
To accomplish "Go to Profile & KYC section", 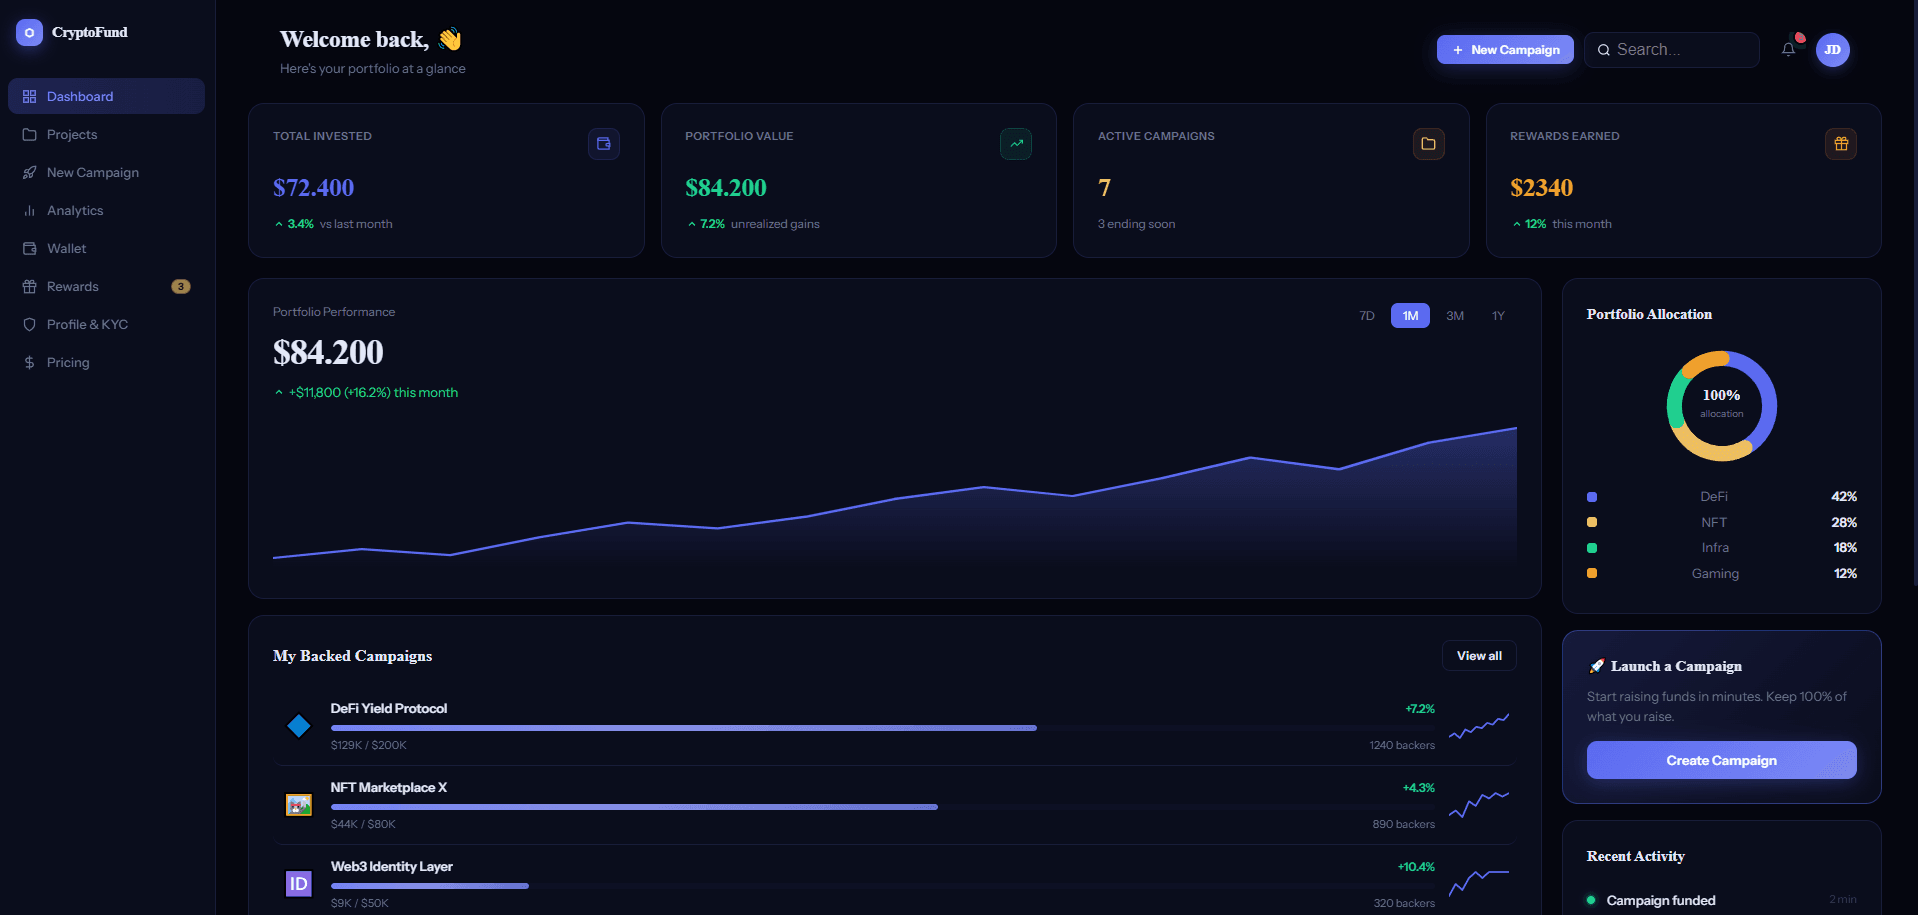I will click(87, 324).
